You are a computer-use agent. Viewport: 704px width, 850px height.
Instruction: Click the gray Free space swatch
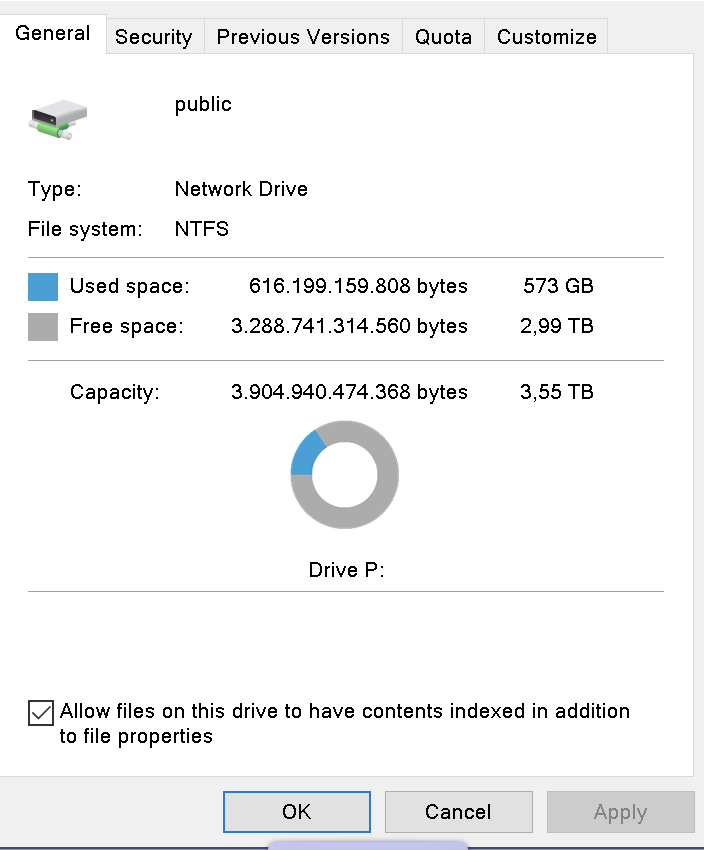(43, 327)
